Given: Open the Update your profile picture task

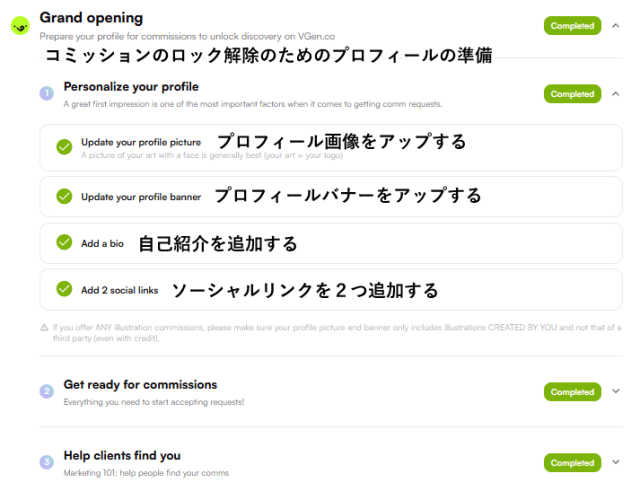Looking at the screenshot, I should pos(141,142).
